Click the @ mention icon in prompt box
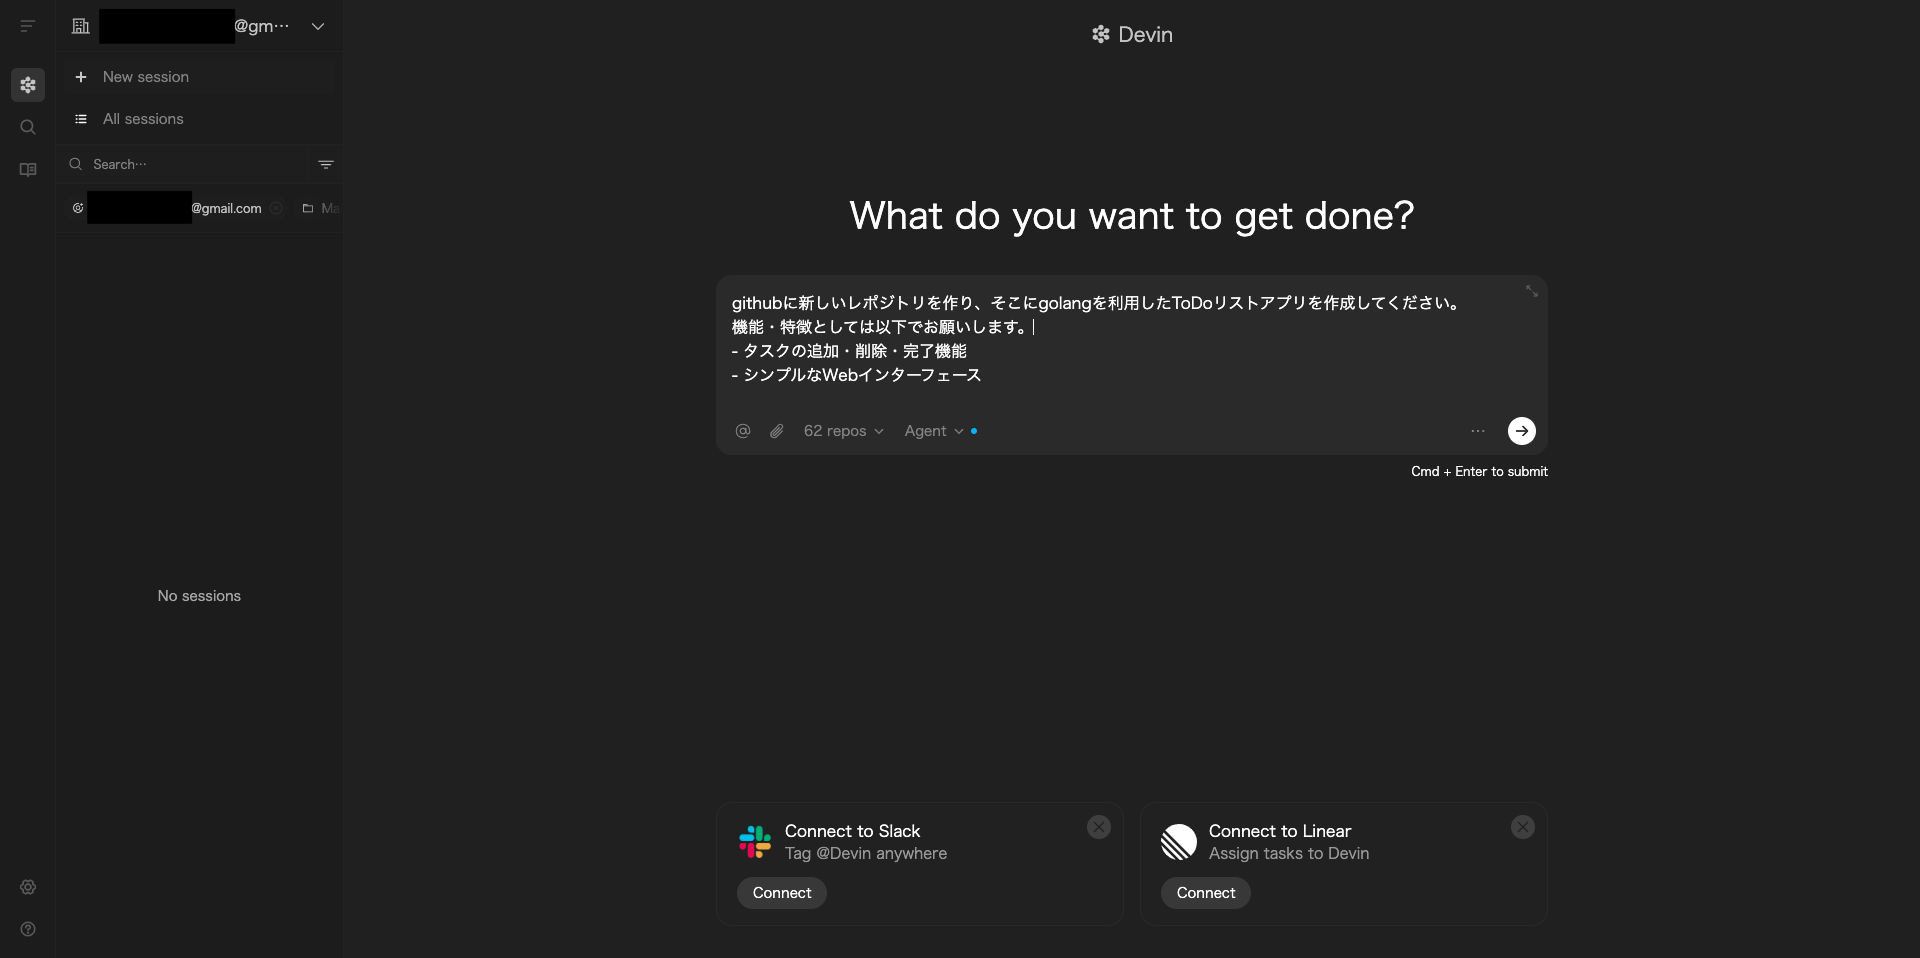 coord(743,431)
